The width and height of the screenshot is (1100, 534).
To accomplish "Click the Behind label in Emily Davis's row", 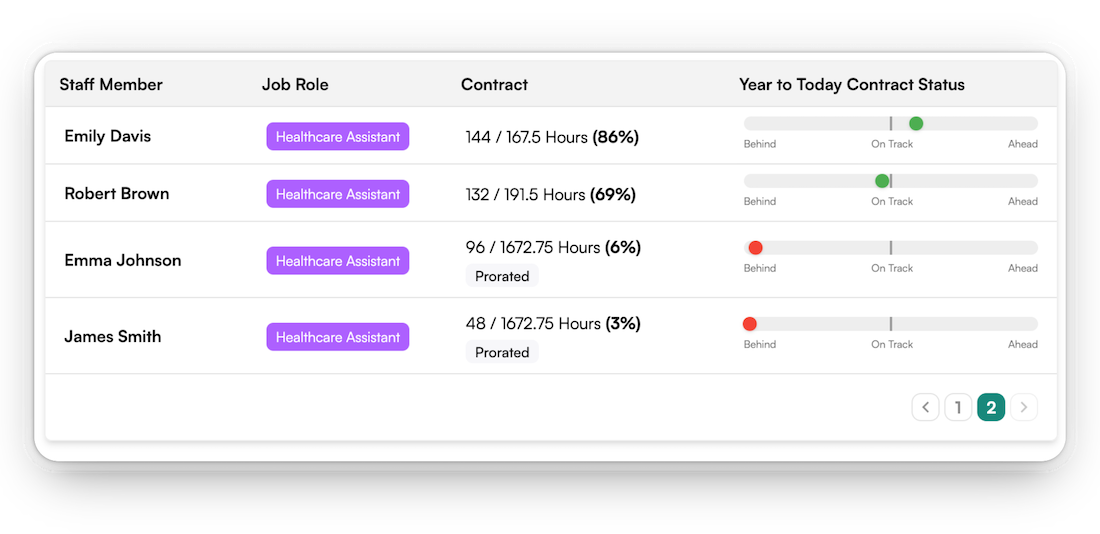I will (760, 145).
